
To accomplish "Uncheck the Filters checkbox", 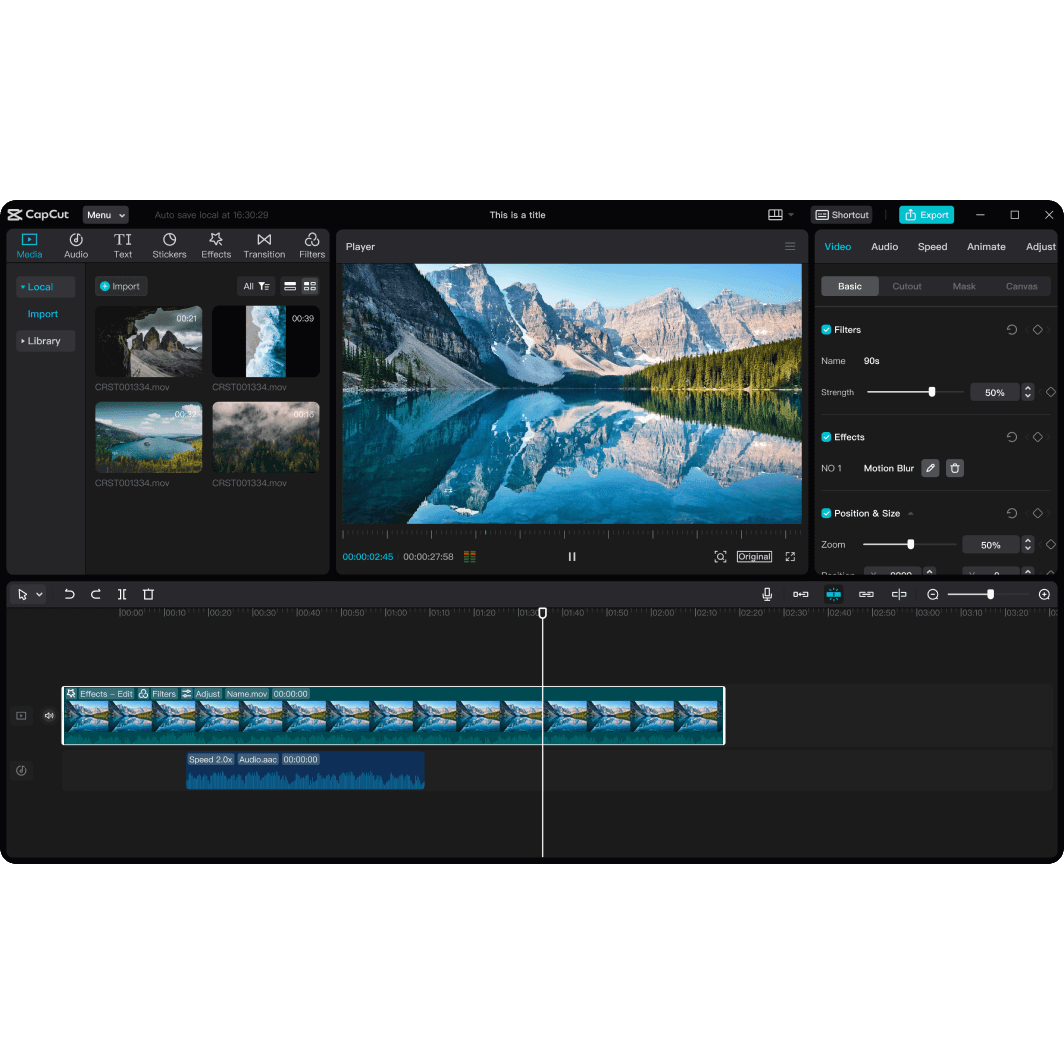I will (x=826, y=330).
